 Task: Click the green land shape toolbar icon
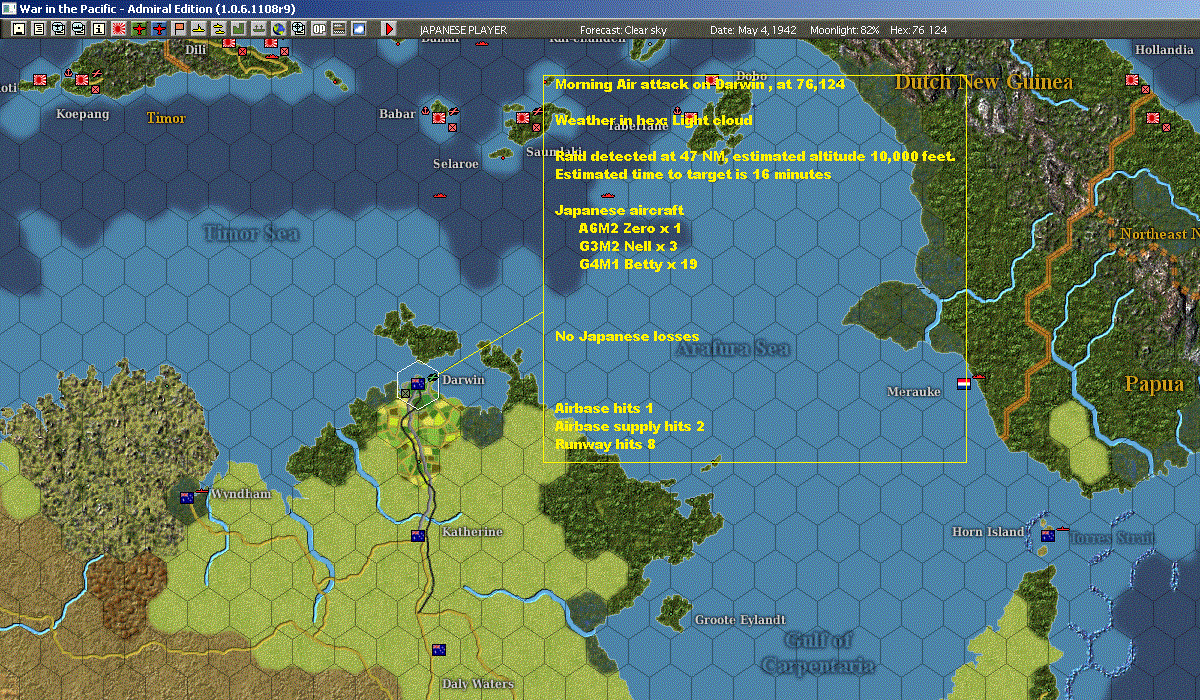[x=239, y=29]
